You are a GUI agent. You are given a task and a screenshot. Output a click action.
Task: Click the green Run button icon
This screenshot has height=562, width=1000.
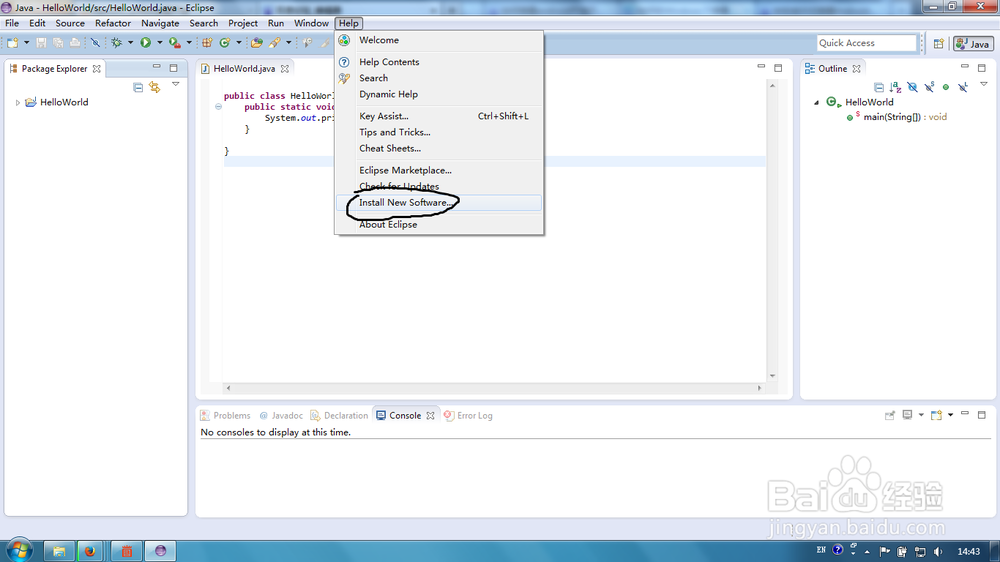coord(145,43)
